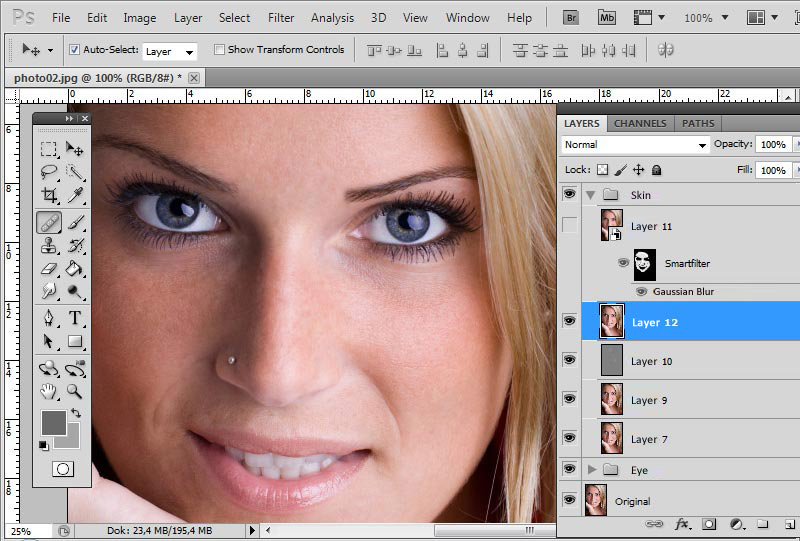Hide Layer 10 using its eye icon
800x541 pixels.
click(x=570, y=360)
